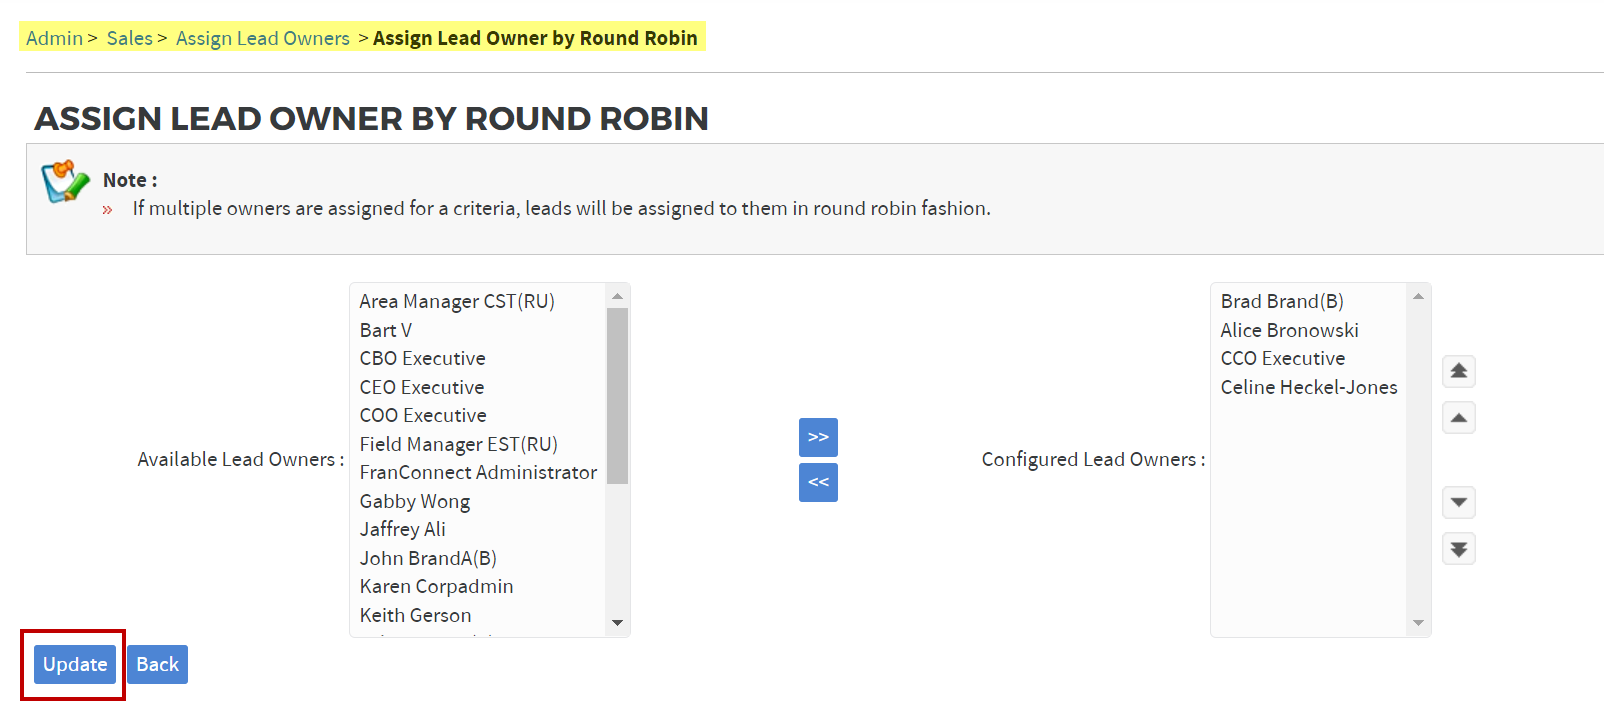Move selected lead owner down one position
The height and width of the screenshot is (716, 1604).
(x=1459, y=502)
